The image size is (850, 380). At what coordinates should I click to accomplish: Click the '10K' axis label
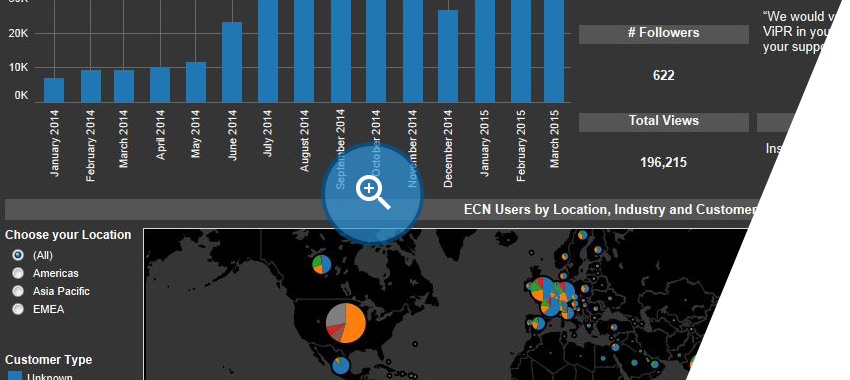(18, 68)
